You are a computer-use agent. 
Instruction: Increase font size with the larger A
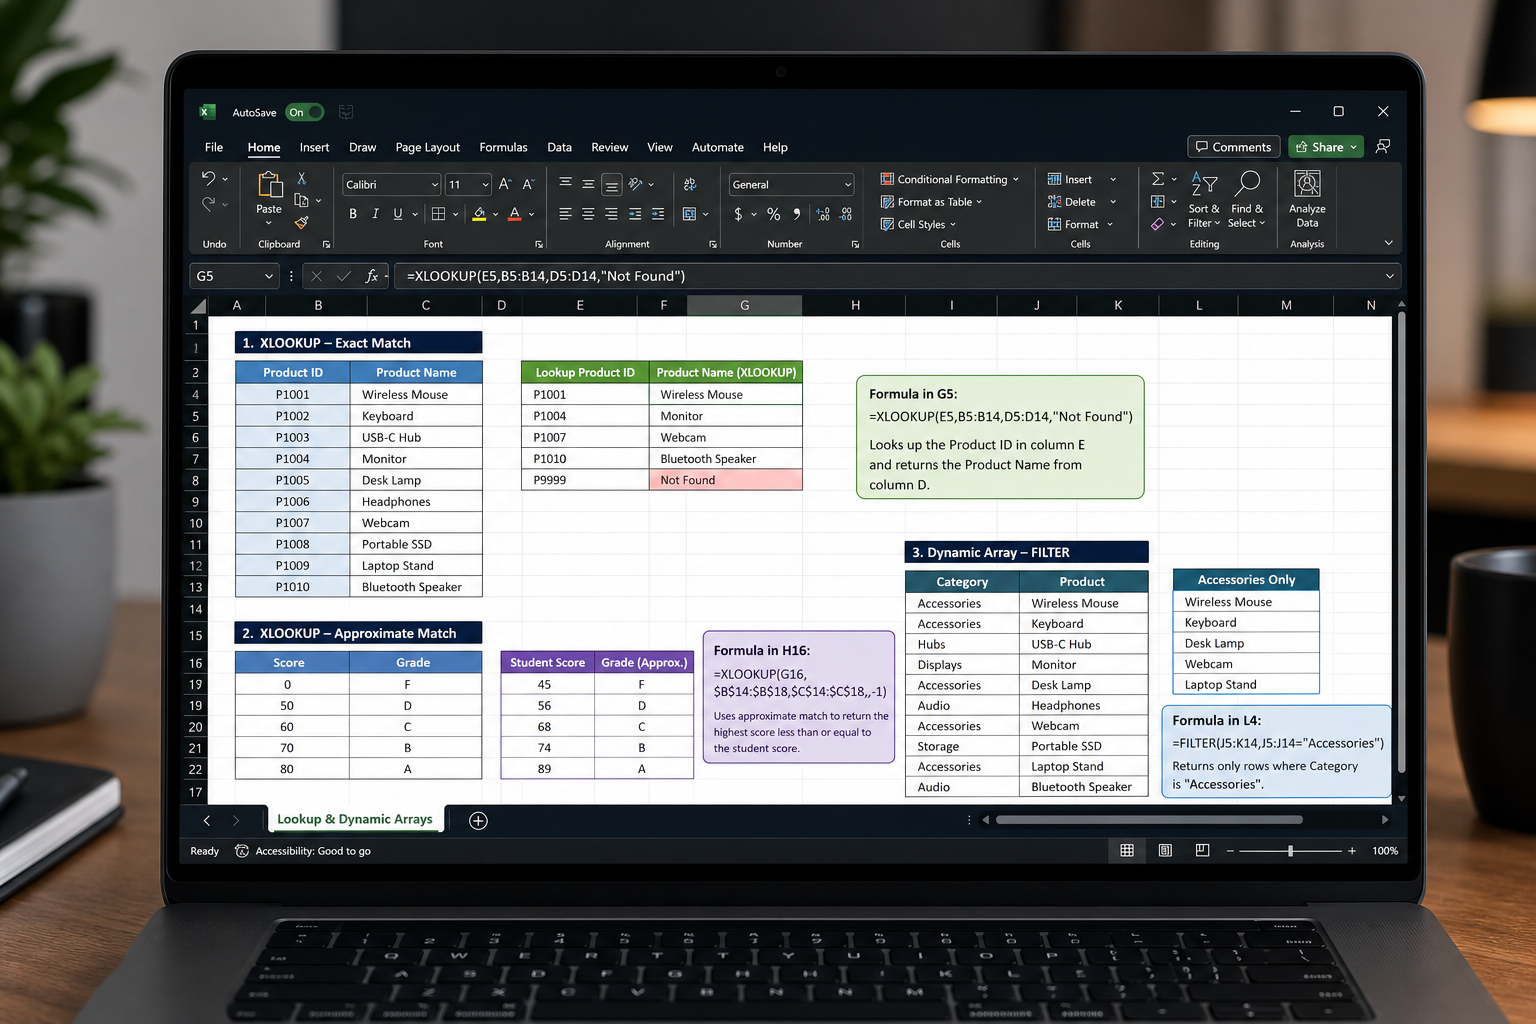(x=505, y=184)
